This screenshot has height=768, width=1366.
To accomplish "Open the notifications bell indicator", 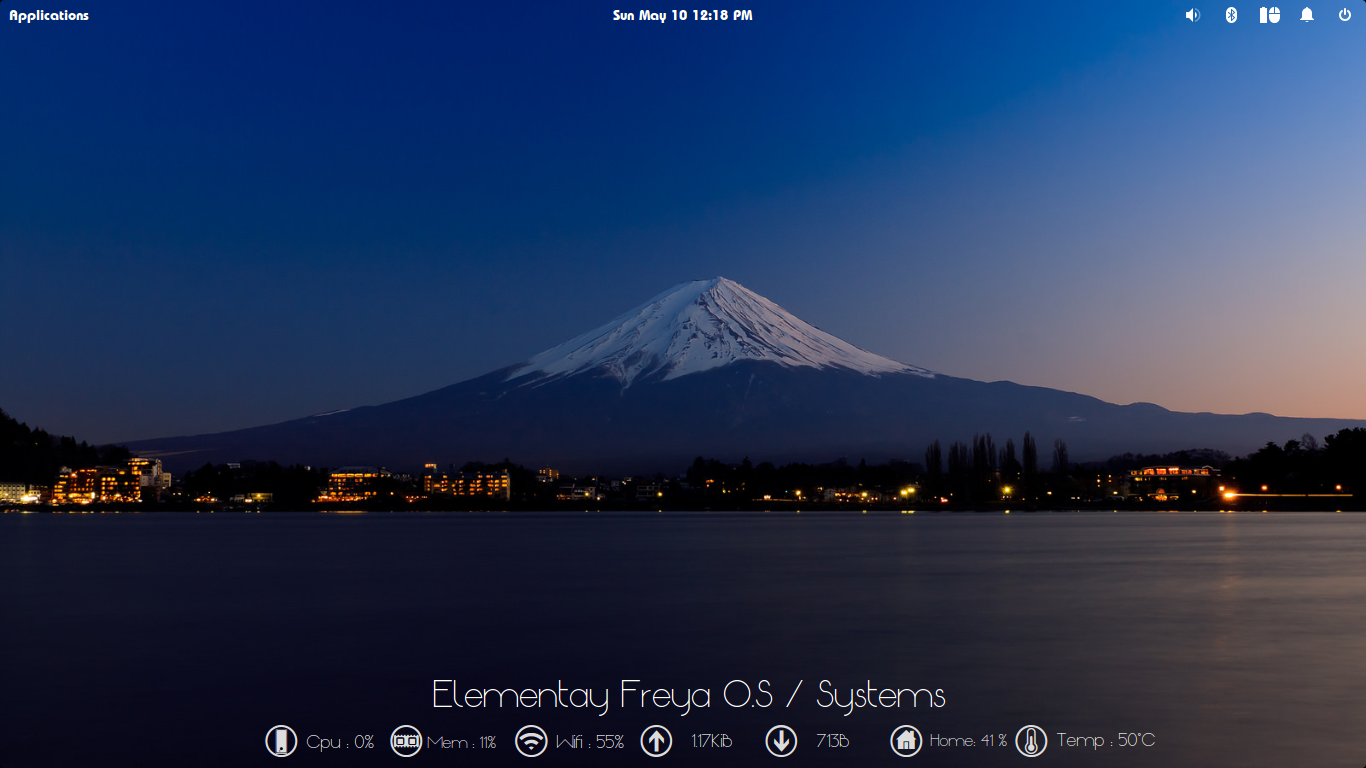I will click(1307, 15).
